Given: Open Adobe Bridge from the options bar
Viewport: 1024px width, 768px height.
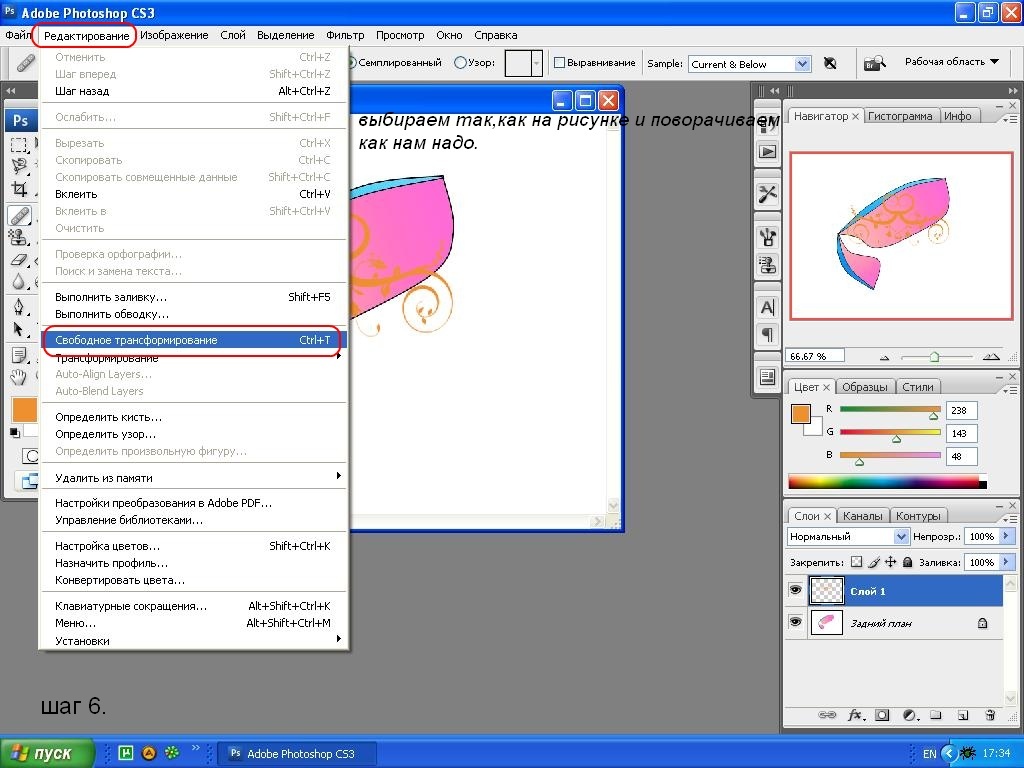Looking at the screenshot, I should point(875,63).
